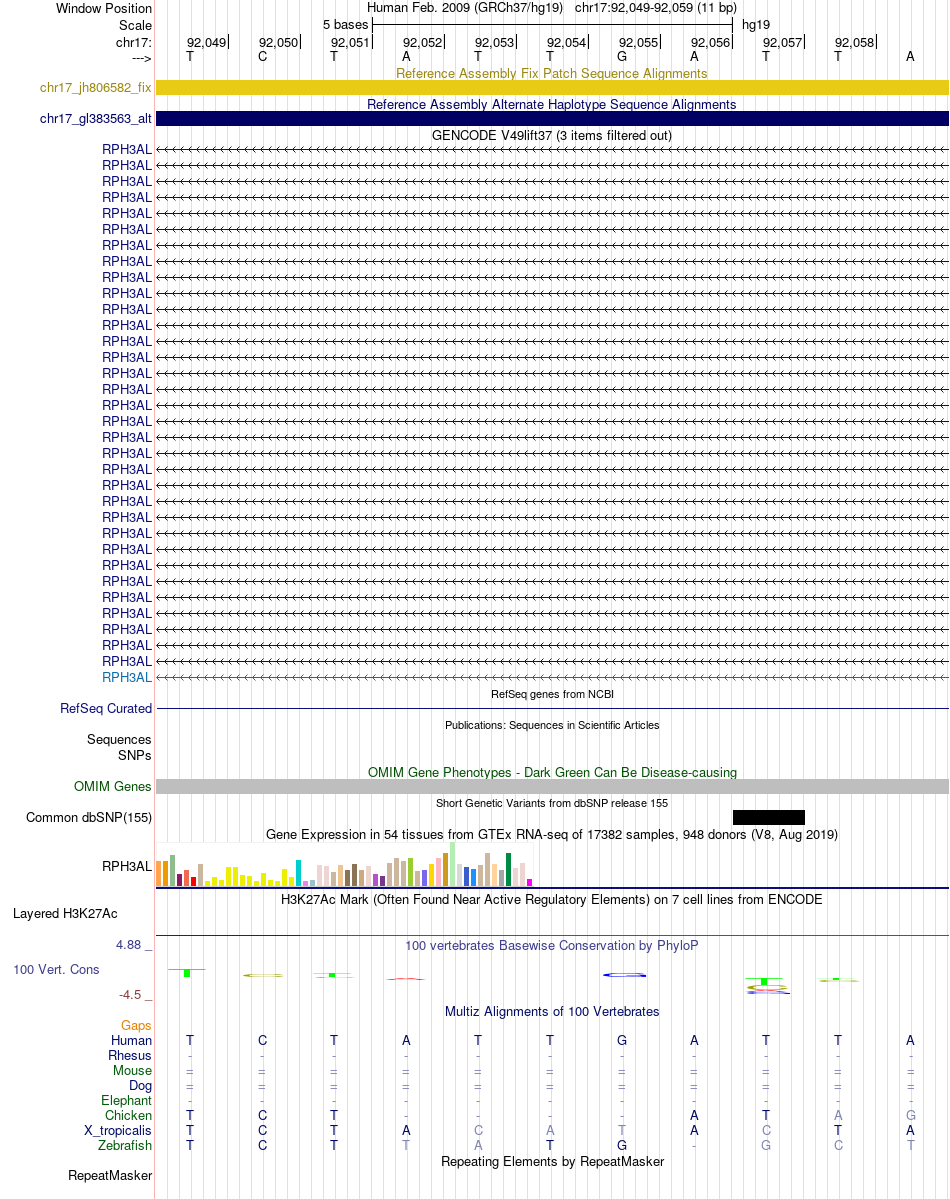Open the GTEx Gene Expression in 54 tissues title
The image size is (950, 1199).
551,834
